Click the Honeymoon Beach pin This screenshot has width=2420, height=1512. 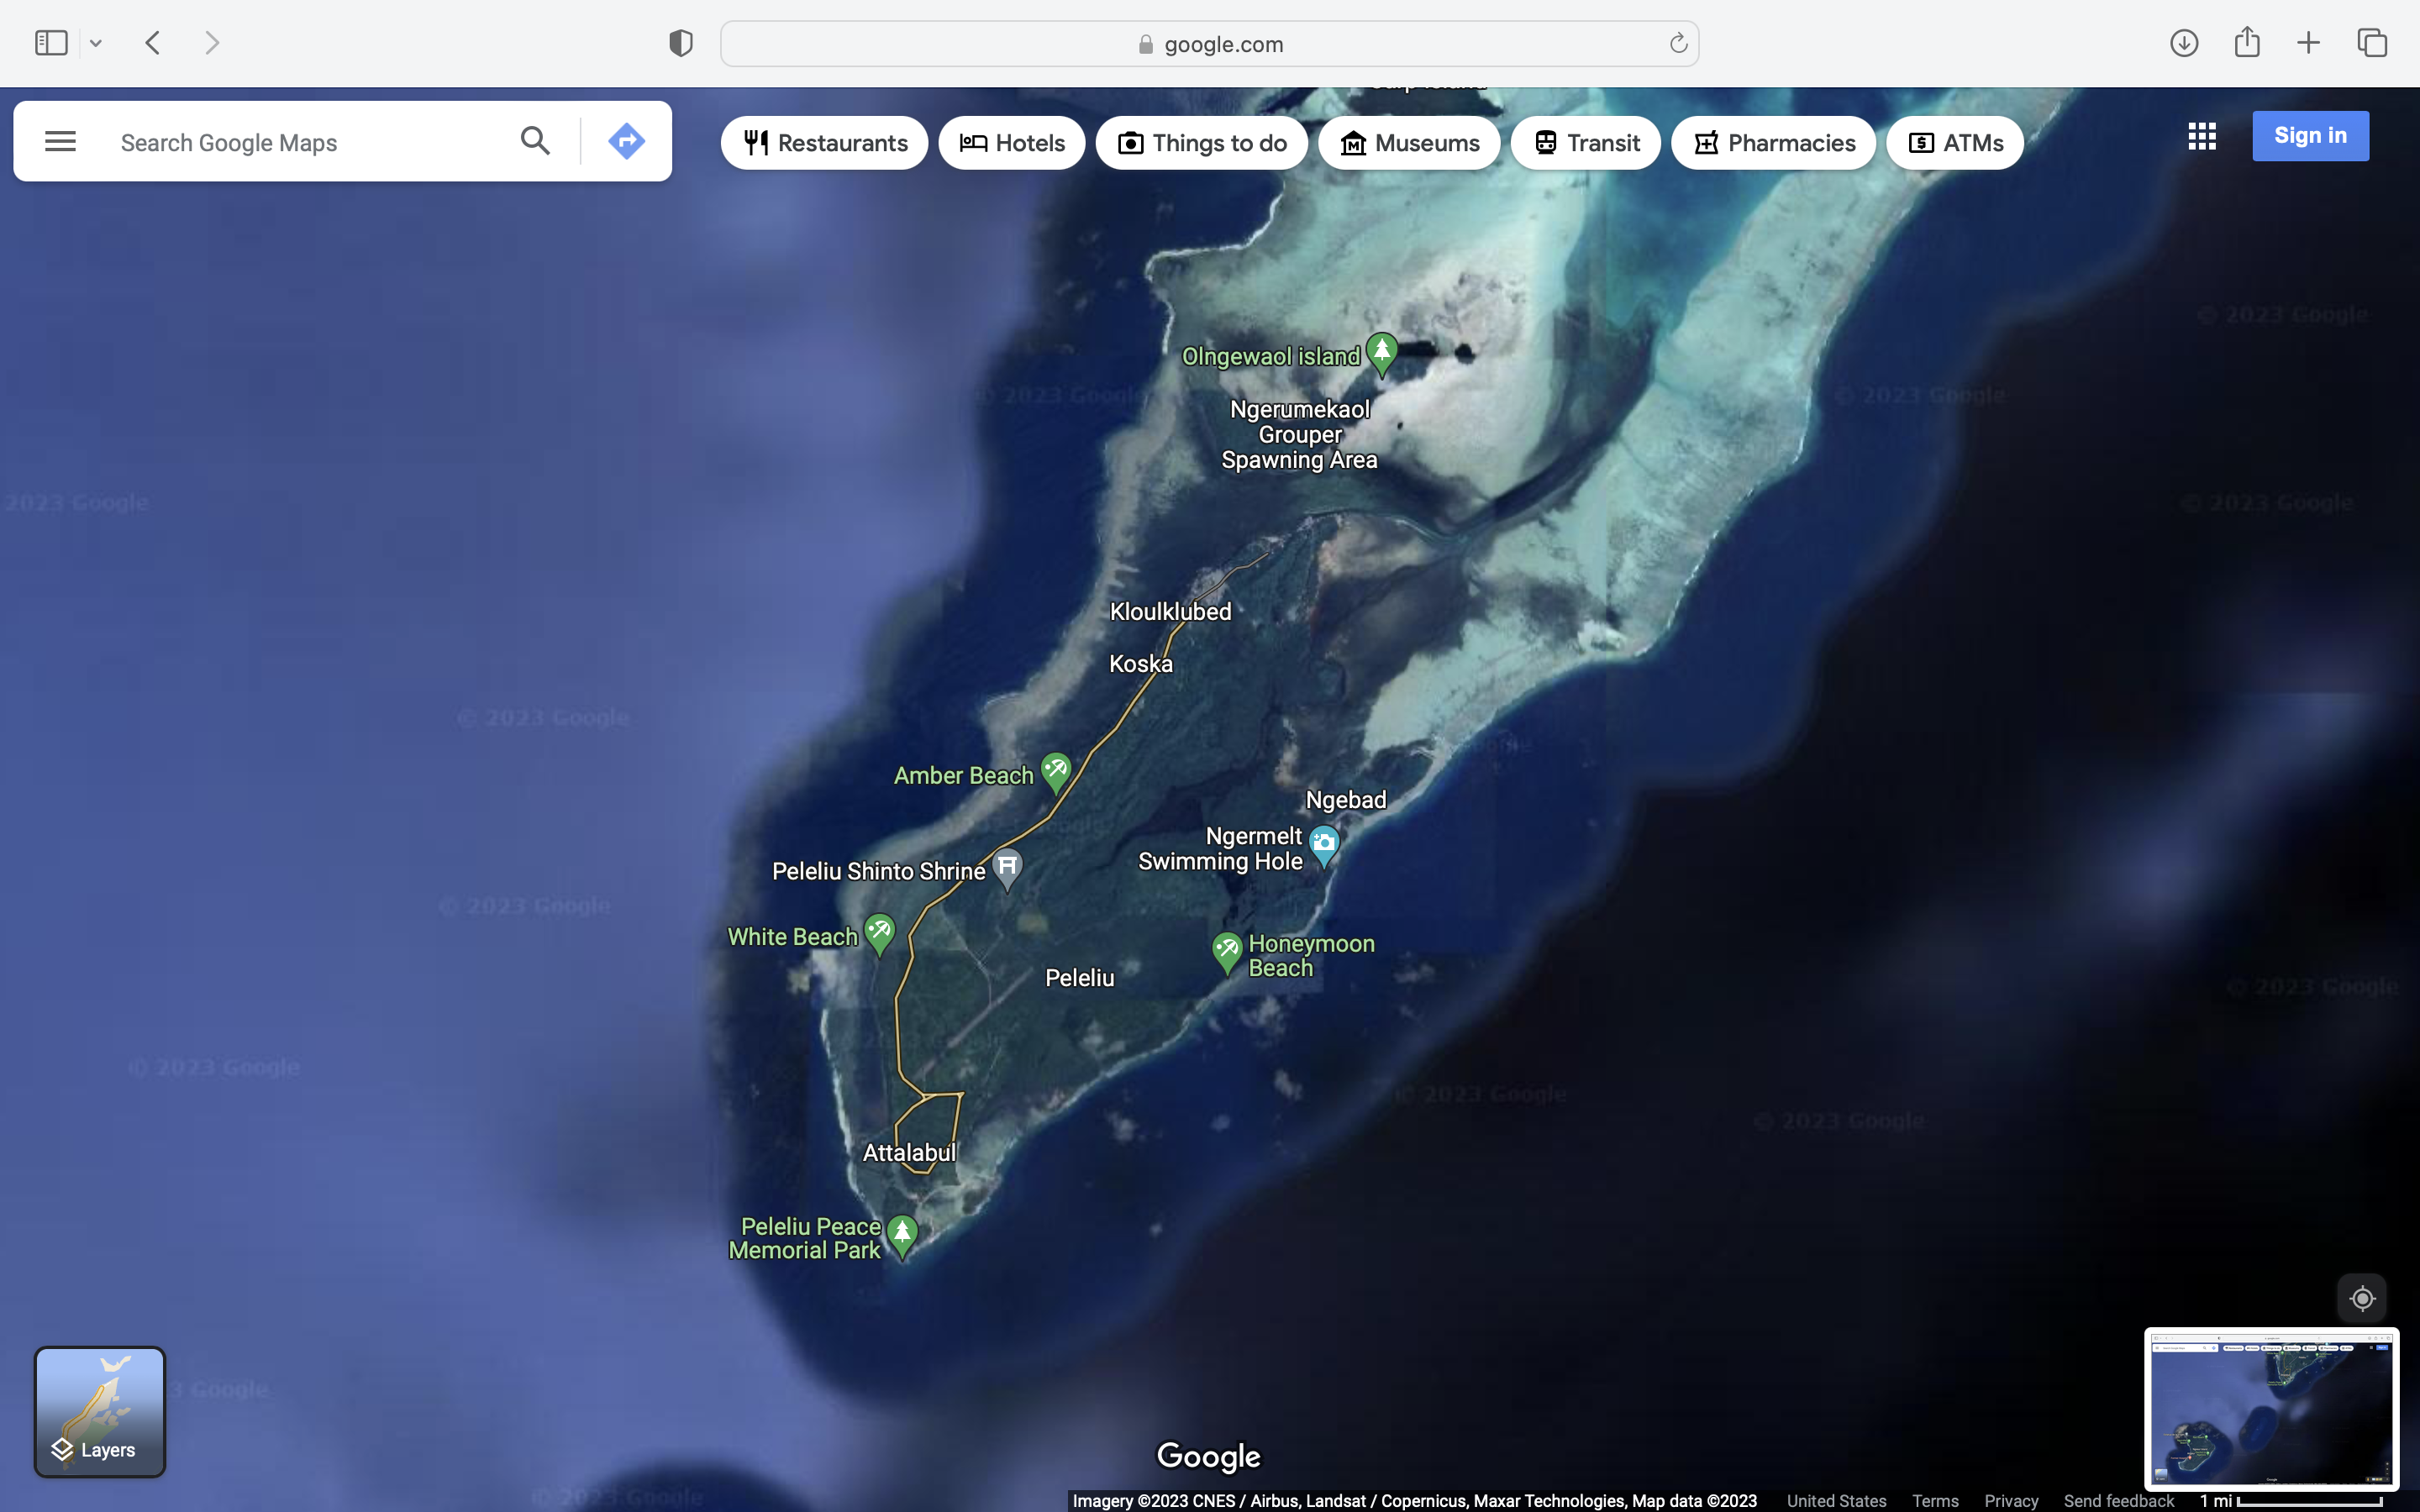(x=1227, y=950)
